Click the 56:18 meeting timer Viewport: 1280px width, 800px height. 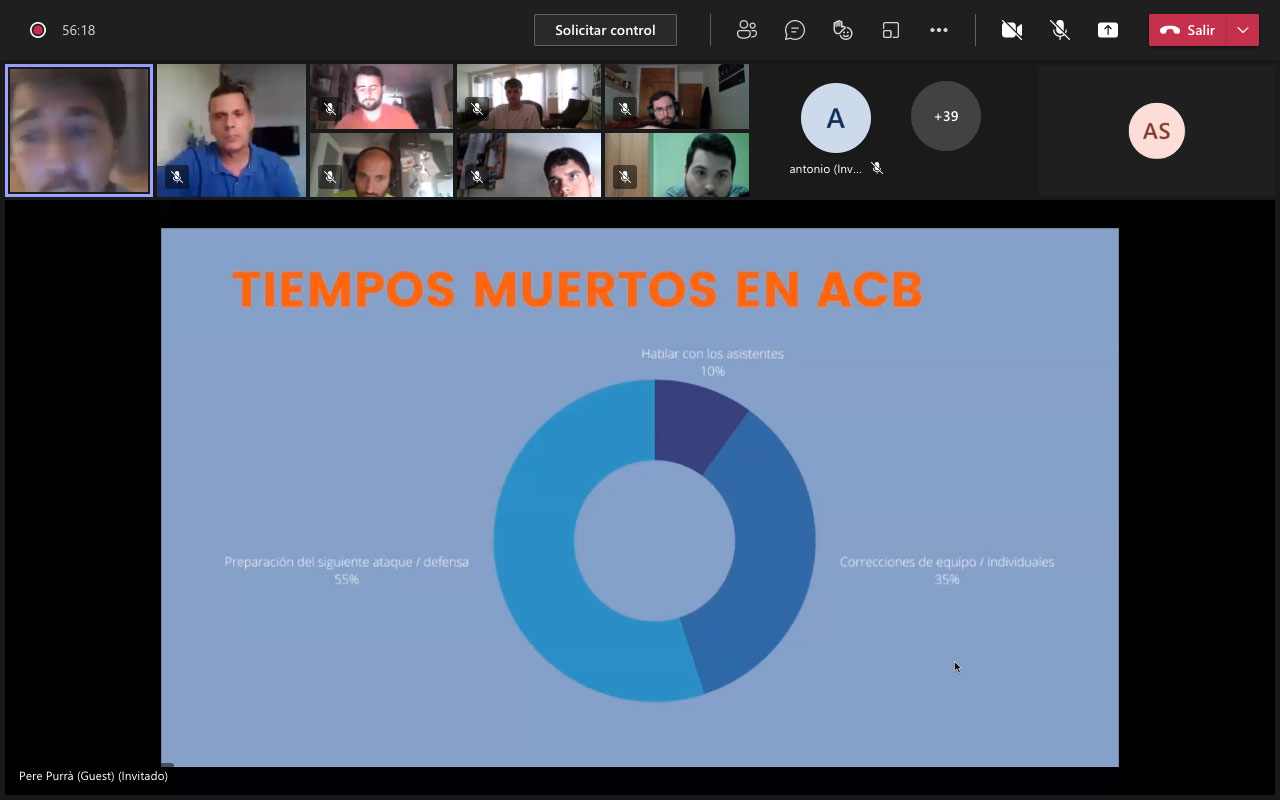coord(79,30)
